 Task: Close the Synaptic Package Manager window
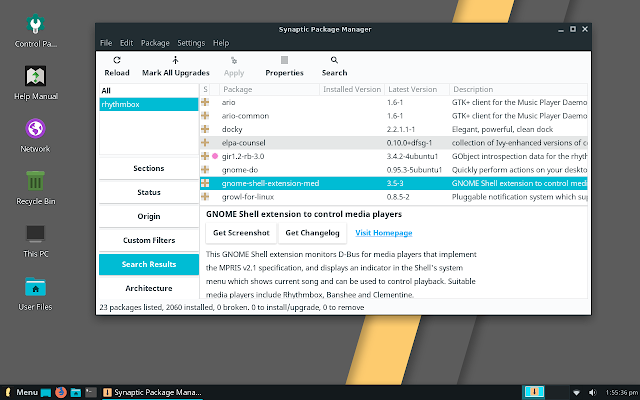[585, 29]
